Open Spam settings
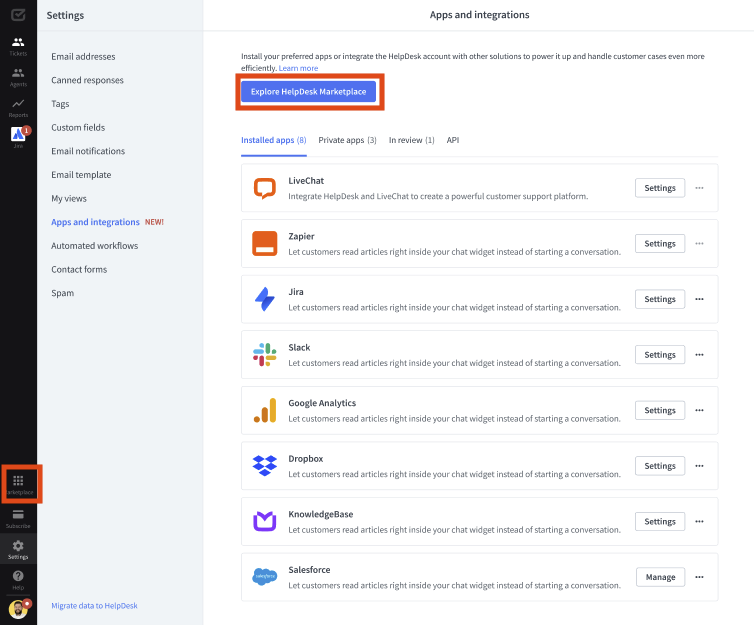This screenshot has width=754, height=625. pos(63,293)
